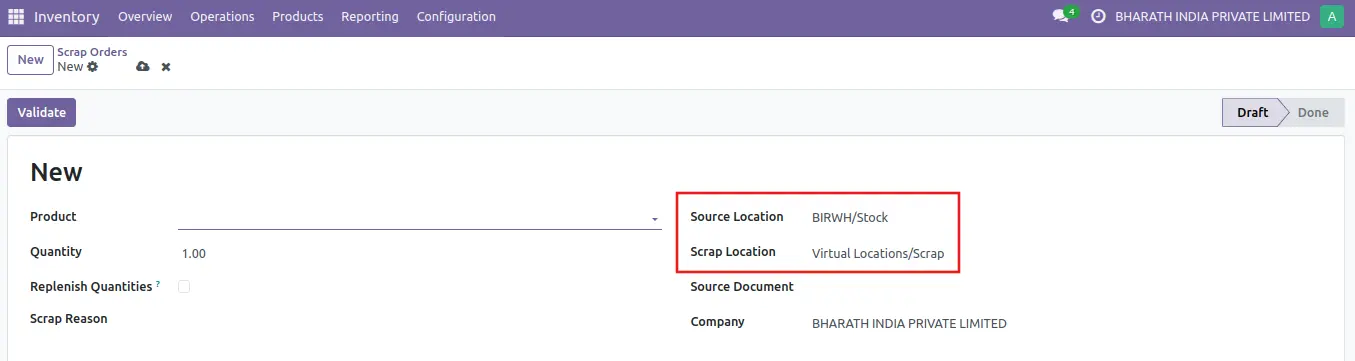Click the New record button

coord(31,60)
